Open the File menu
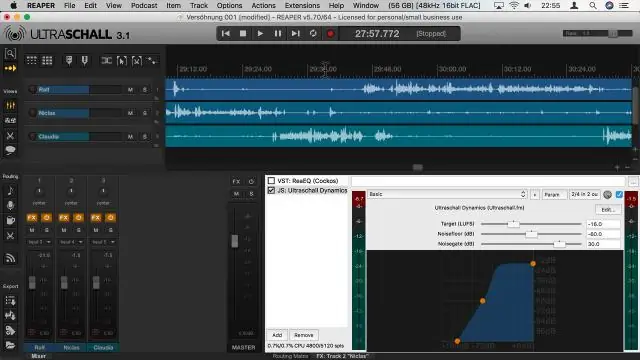Viewport: 640px width, 360px height. (x=69, y=5)
